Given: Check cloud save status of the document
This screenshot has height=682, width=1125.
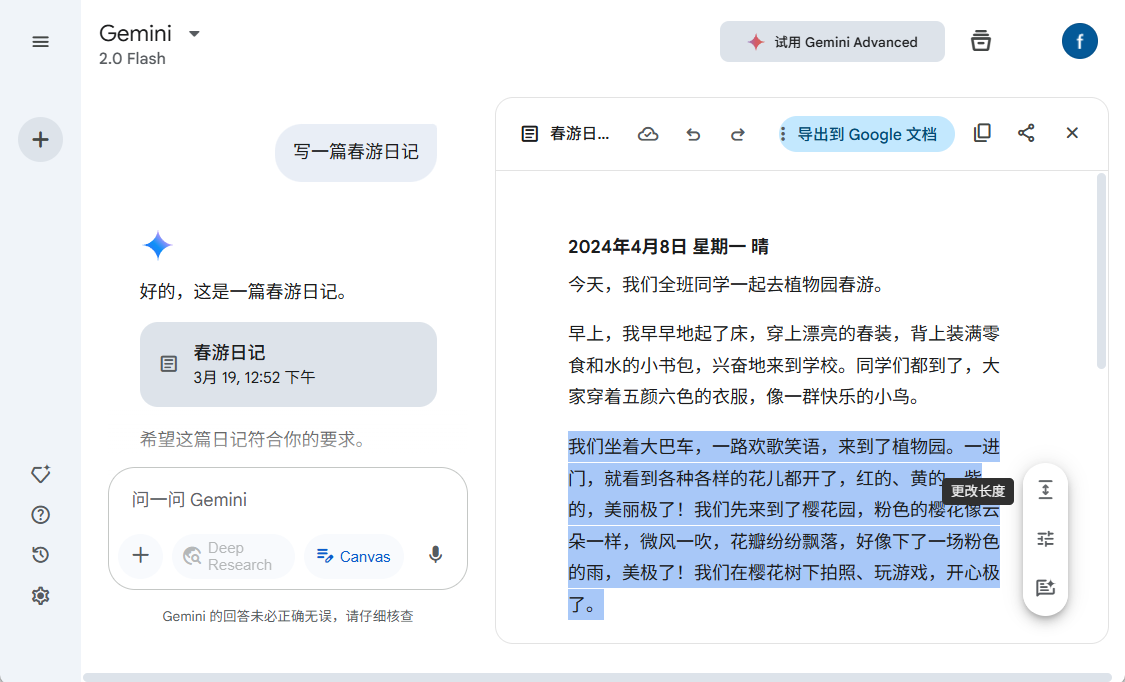Looking at the screenshot, I should [648, 132].
